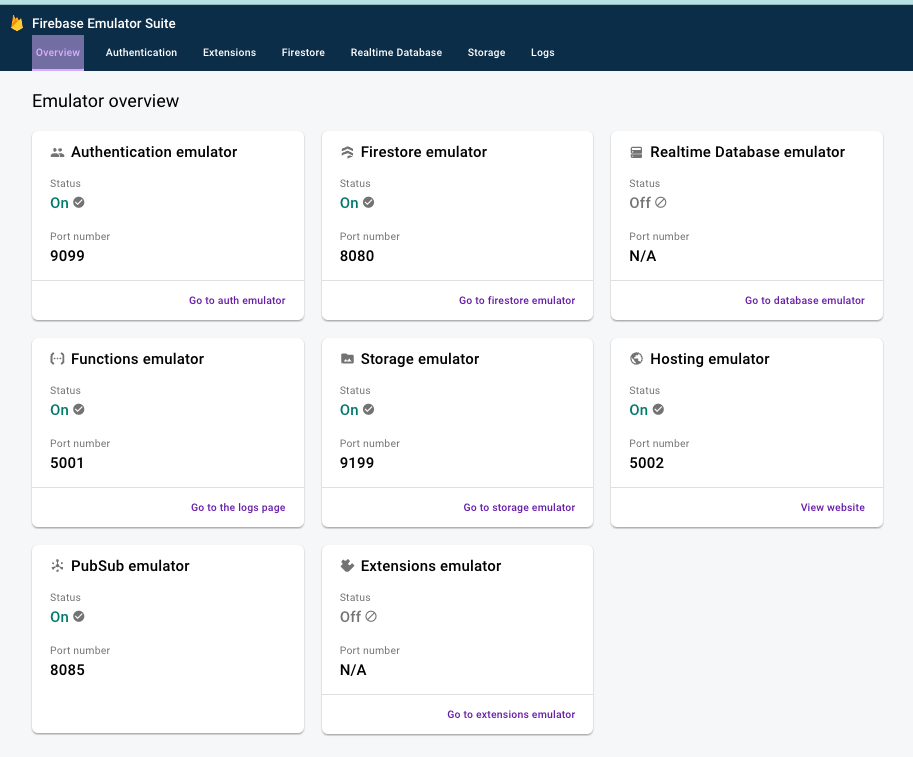The width and height of the screenshot is (913, 757).
Task: Click Authentication port number 9099
Action: click(x=68, y=256)
